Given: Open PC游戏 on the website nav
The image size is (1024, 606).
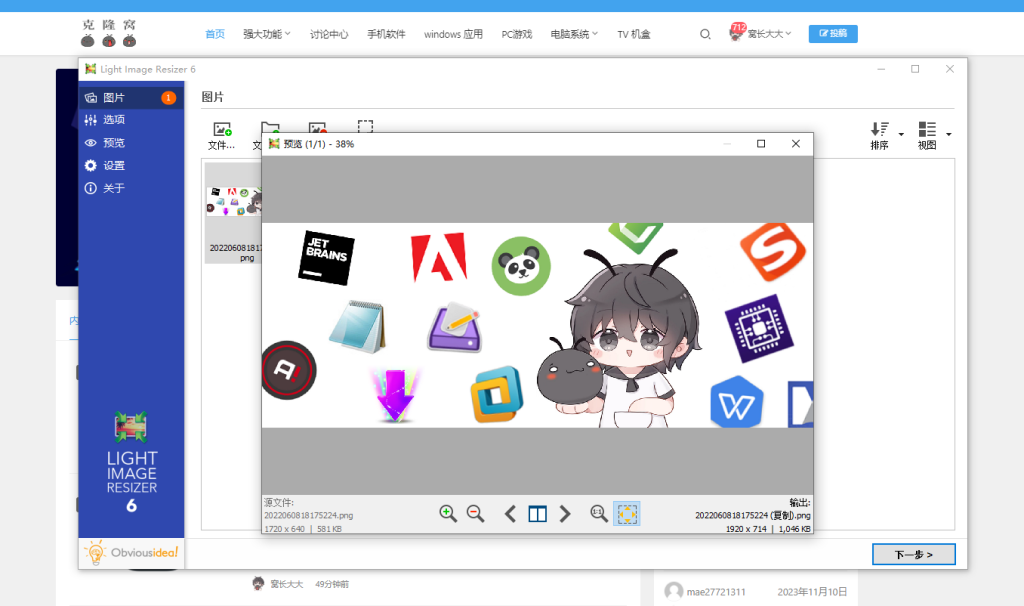Looking at the screenshot, I should coord(517,34).
